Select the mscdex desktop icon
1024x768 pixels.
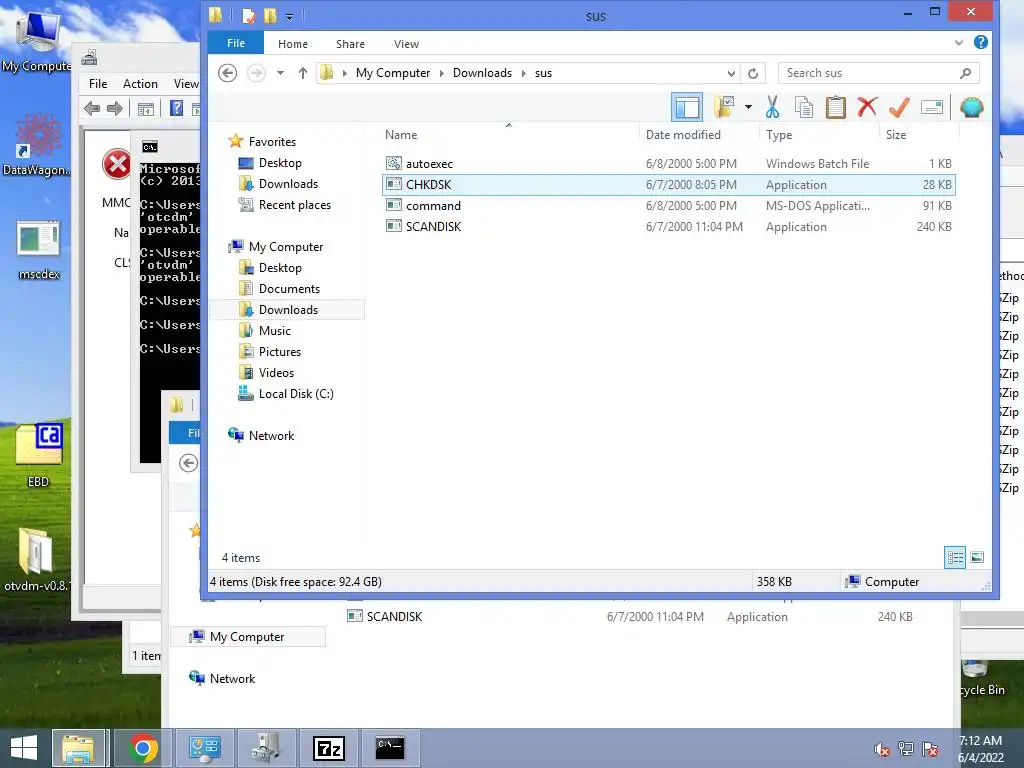[x=39, y=251]
